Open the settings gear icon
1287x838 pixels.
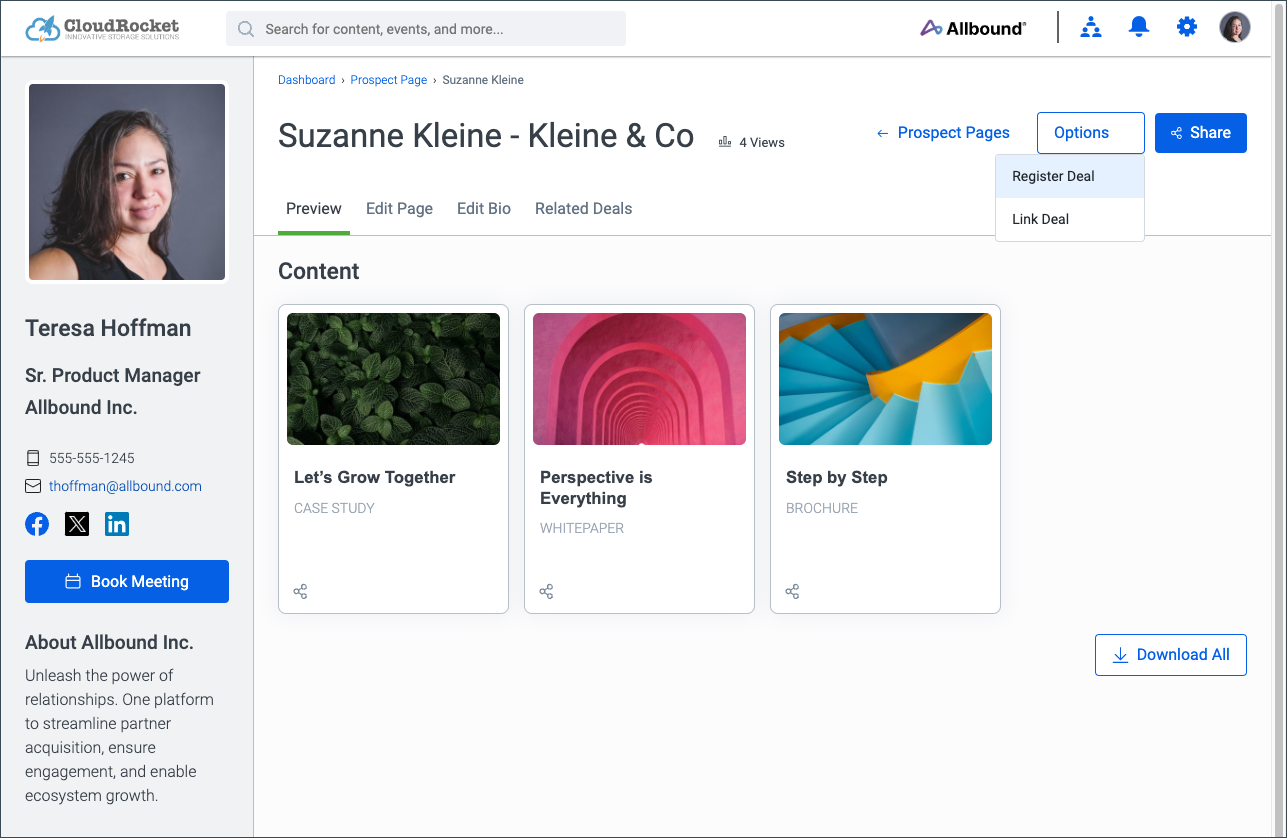pyautogui.click(x=1186, y=27)
